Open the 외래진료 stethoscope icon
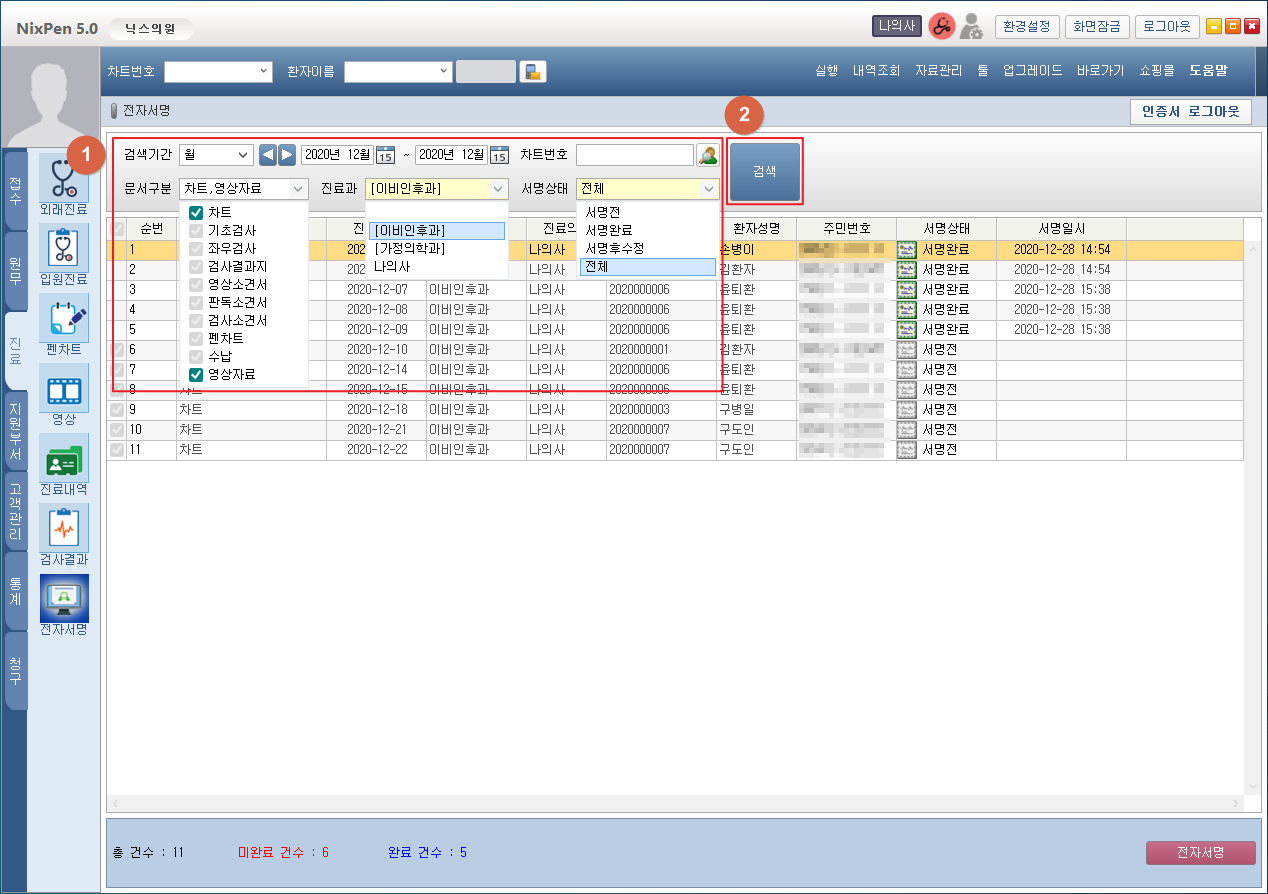1268x894 pixels. (63, 179)
